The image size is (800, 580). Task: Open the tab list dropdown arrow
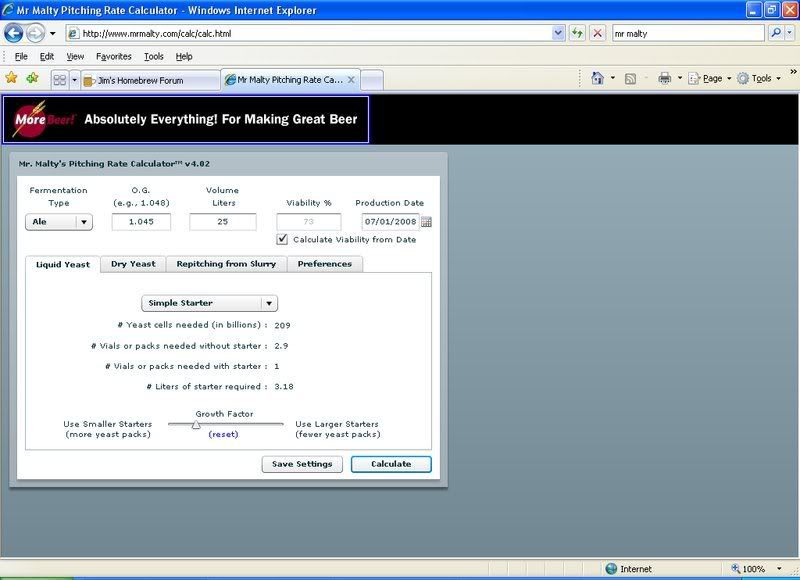tap(74, 80)
